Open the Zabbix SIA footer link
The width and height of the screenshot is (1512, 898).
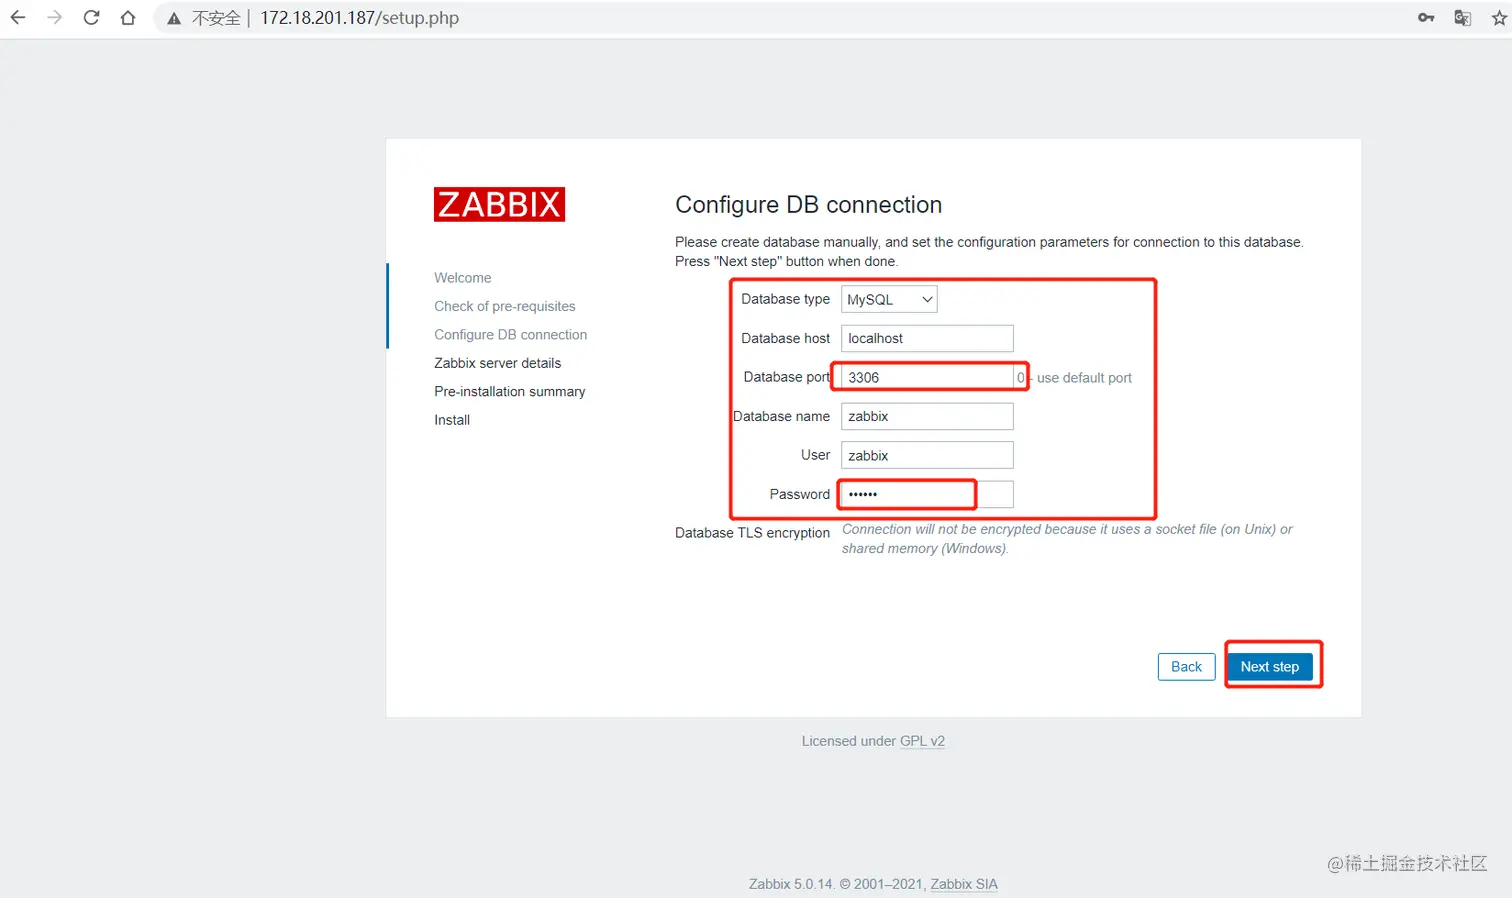click(x=964, y=884)
